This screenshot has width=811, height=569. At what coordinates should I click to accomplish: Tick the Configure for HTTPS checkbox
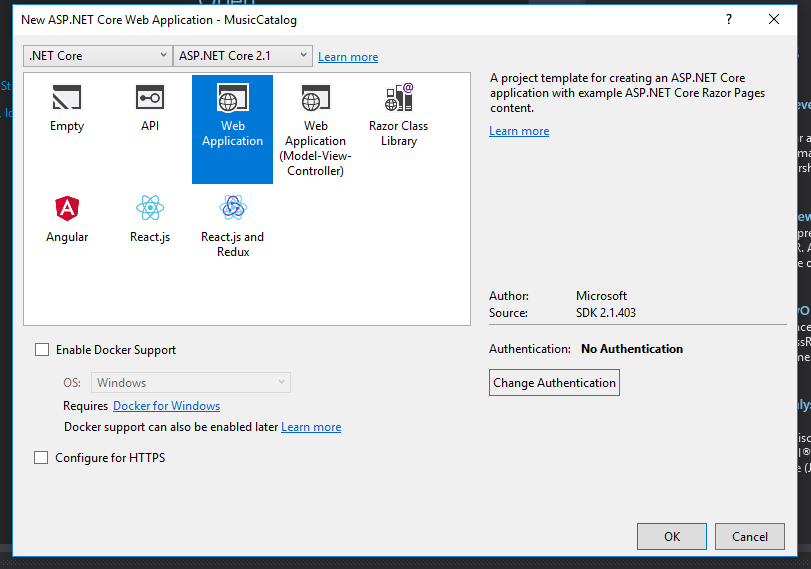pos(42,458)
